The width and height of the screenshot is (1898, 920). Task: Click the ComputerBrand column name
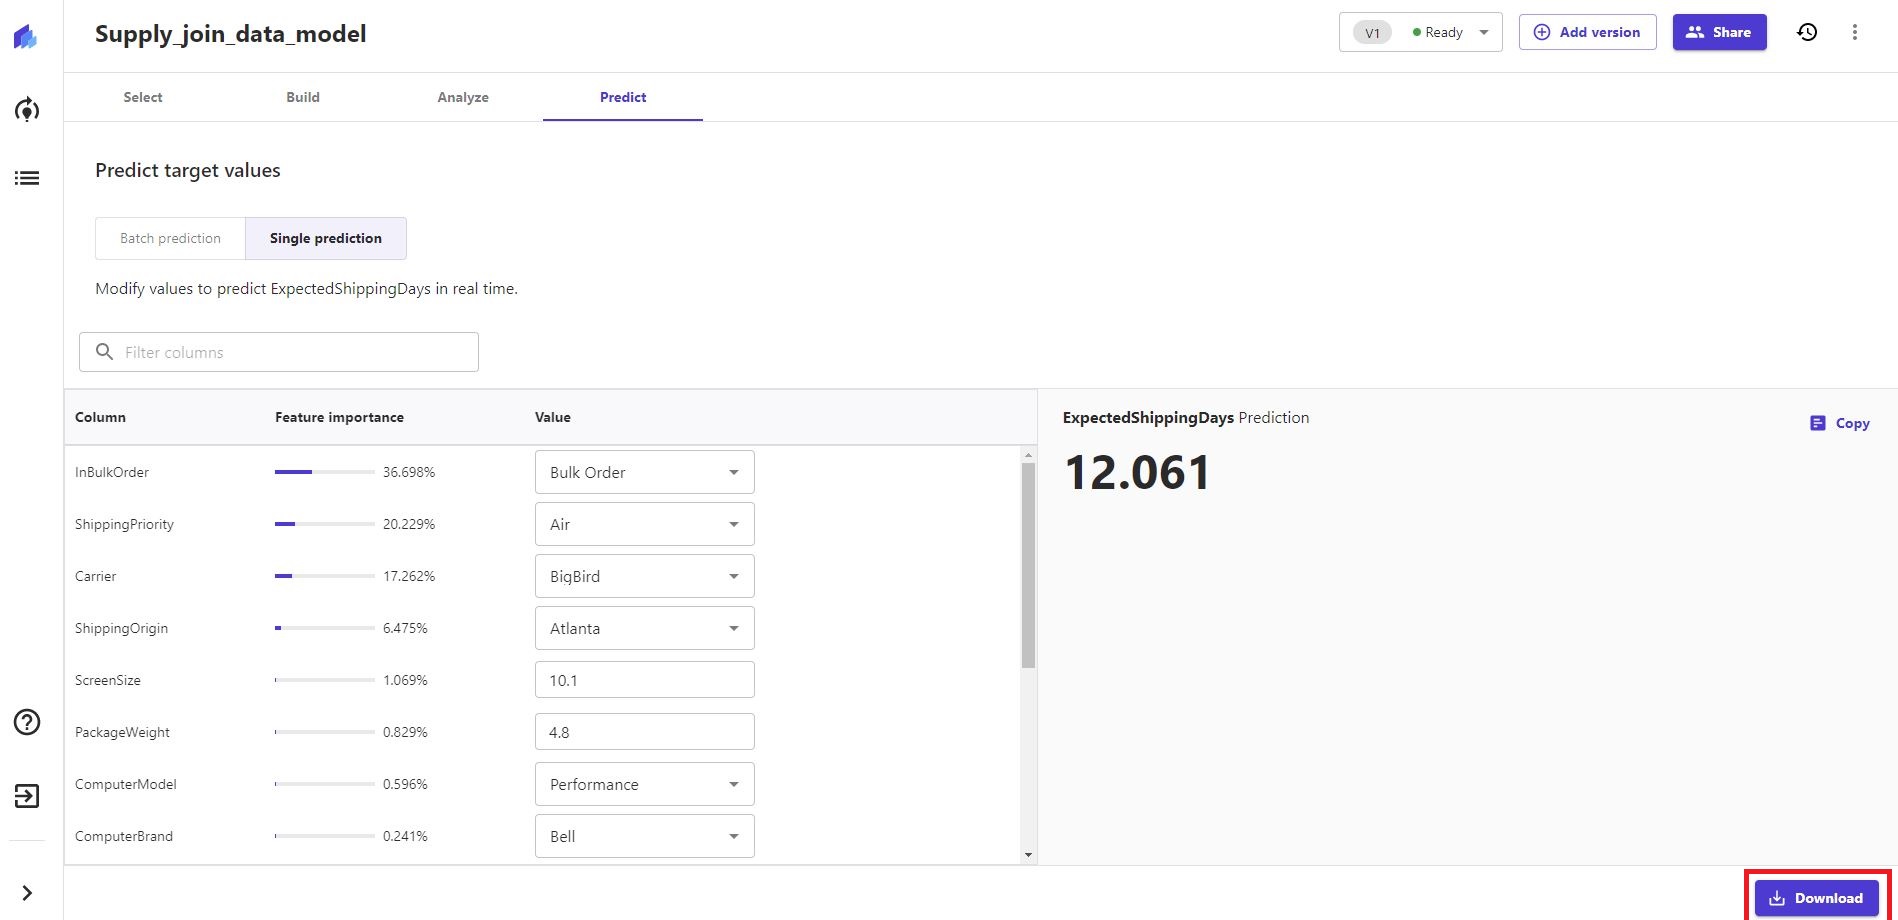pyautogui.click(x=124, y=836)
